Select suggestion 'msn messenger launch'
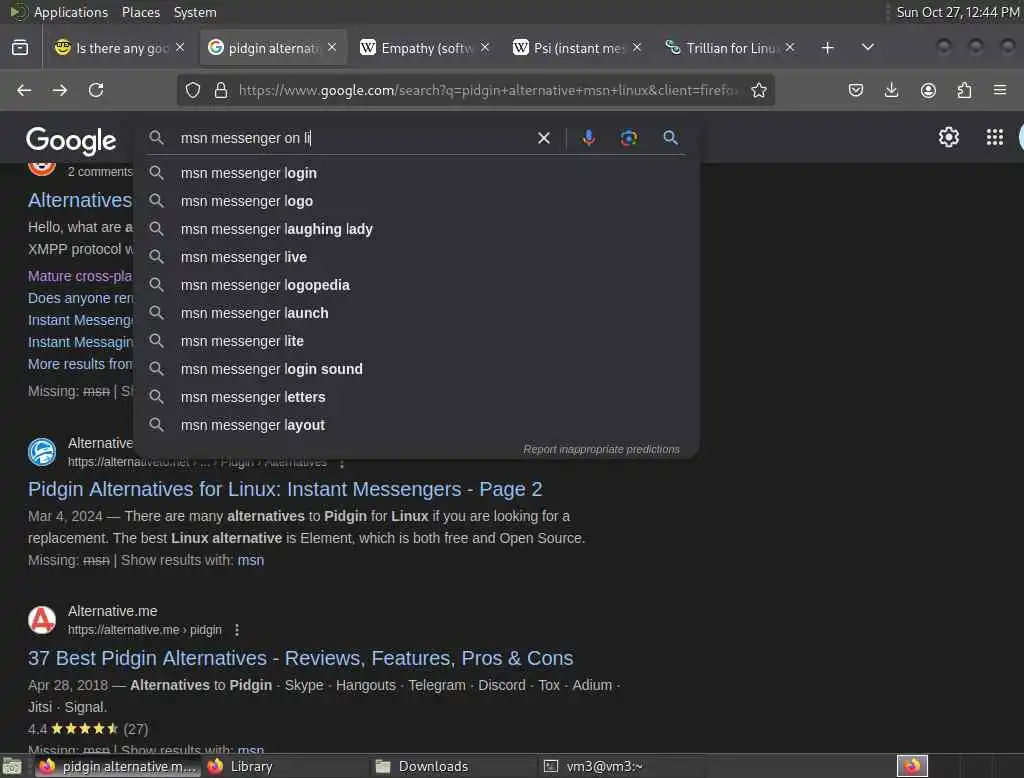1024x778 pixels. (417, 314)
